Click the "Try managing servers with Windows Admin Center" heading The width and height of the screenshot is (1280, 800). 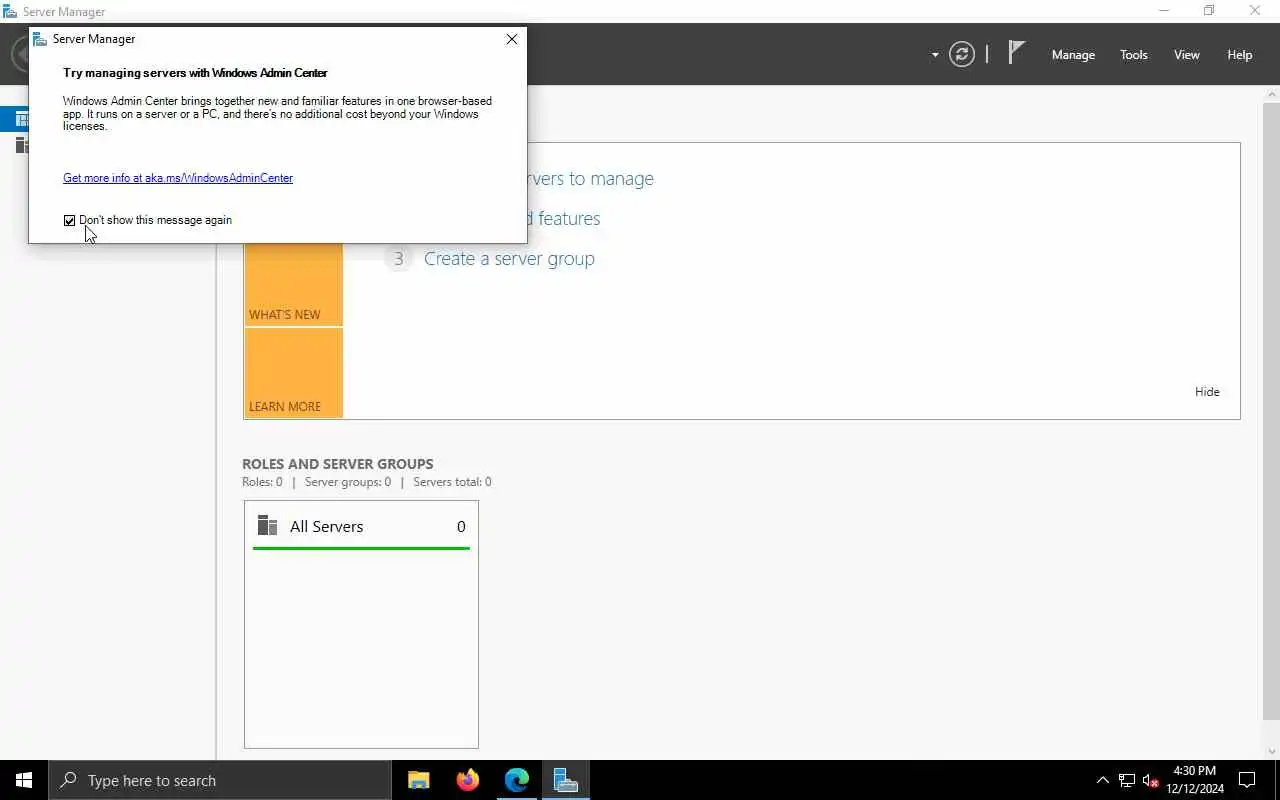pyautogui.click(x=195, y=73)
